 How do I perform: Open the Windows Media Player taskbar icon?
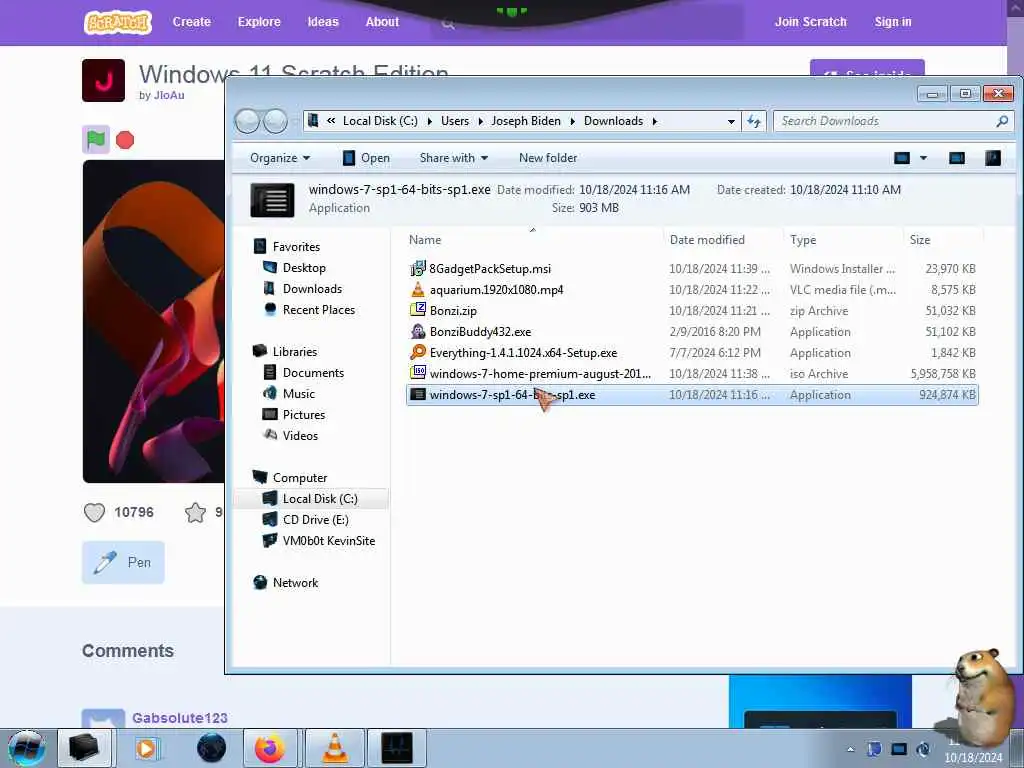(x=146, y=748)
